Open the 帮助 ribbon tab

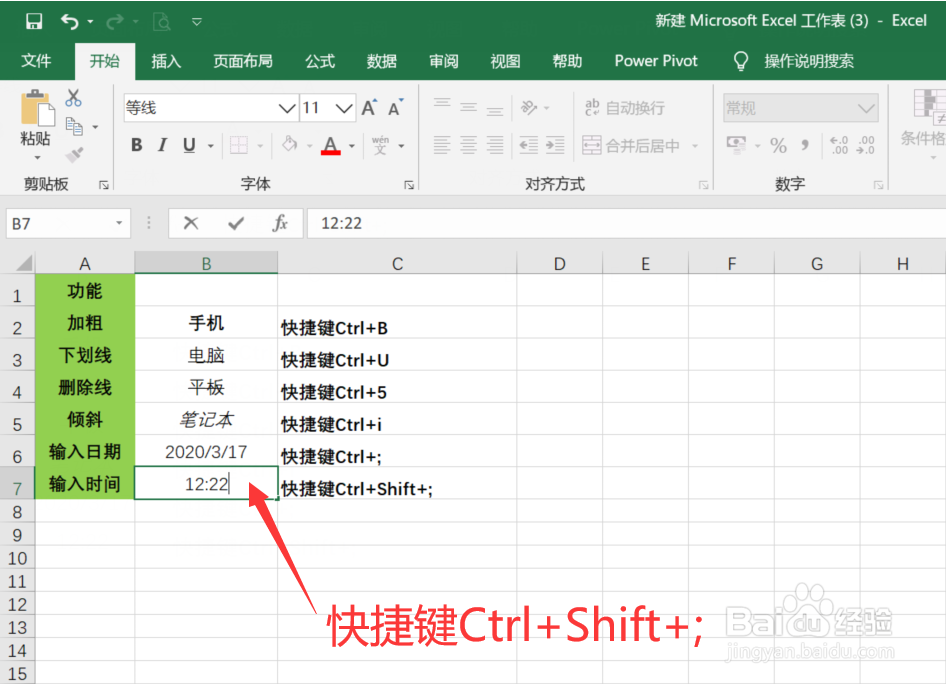tap(567, 61)
